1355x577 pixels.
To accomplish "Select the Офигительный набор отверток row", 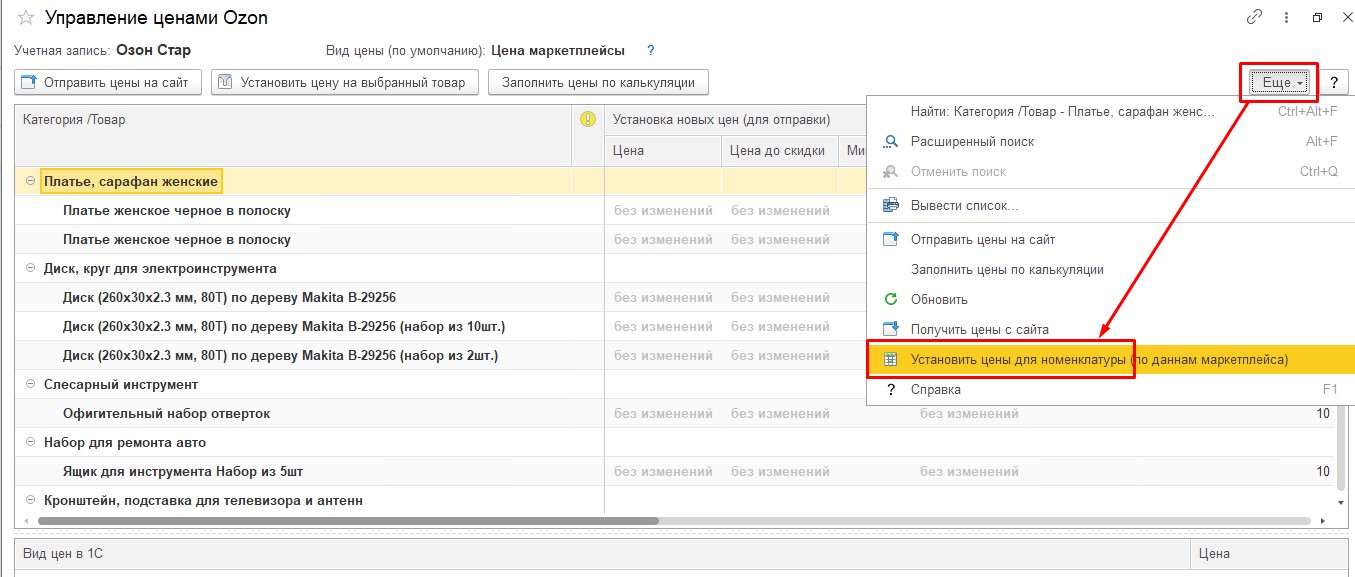I will click(x=166, y=414).
